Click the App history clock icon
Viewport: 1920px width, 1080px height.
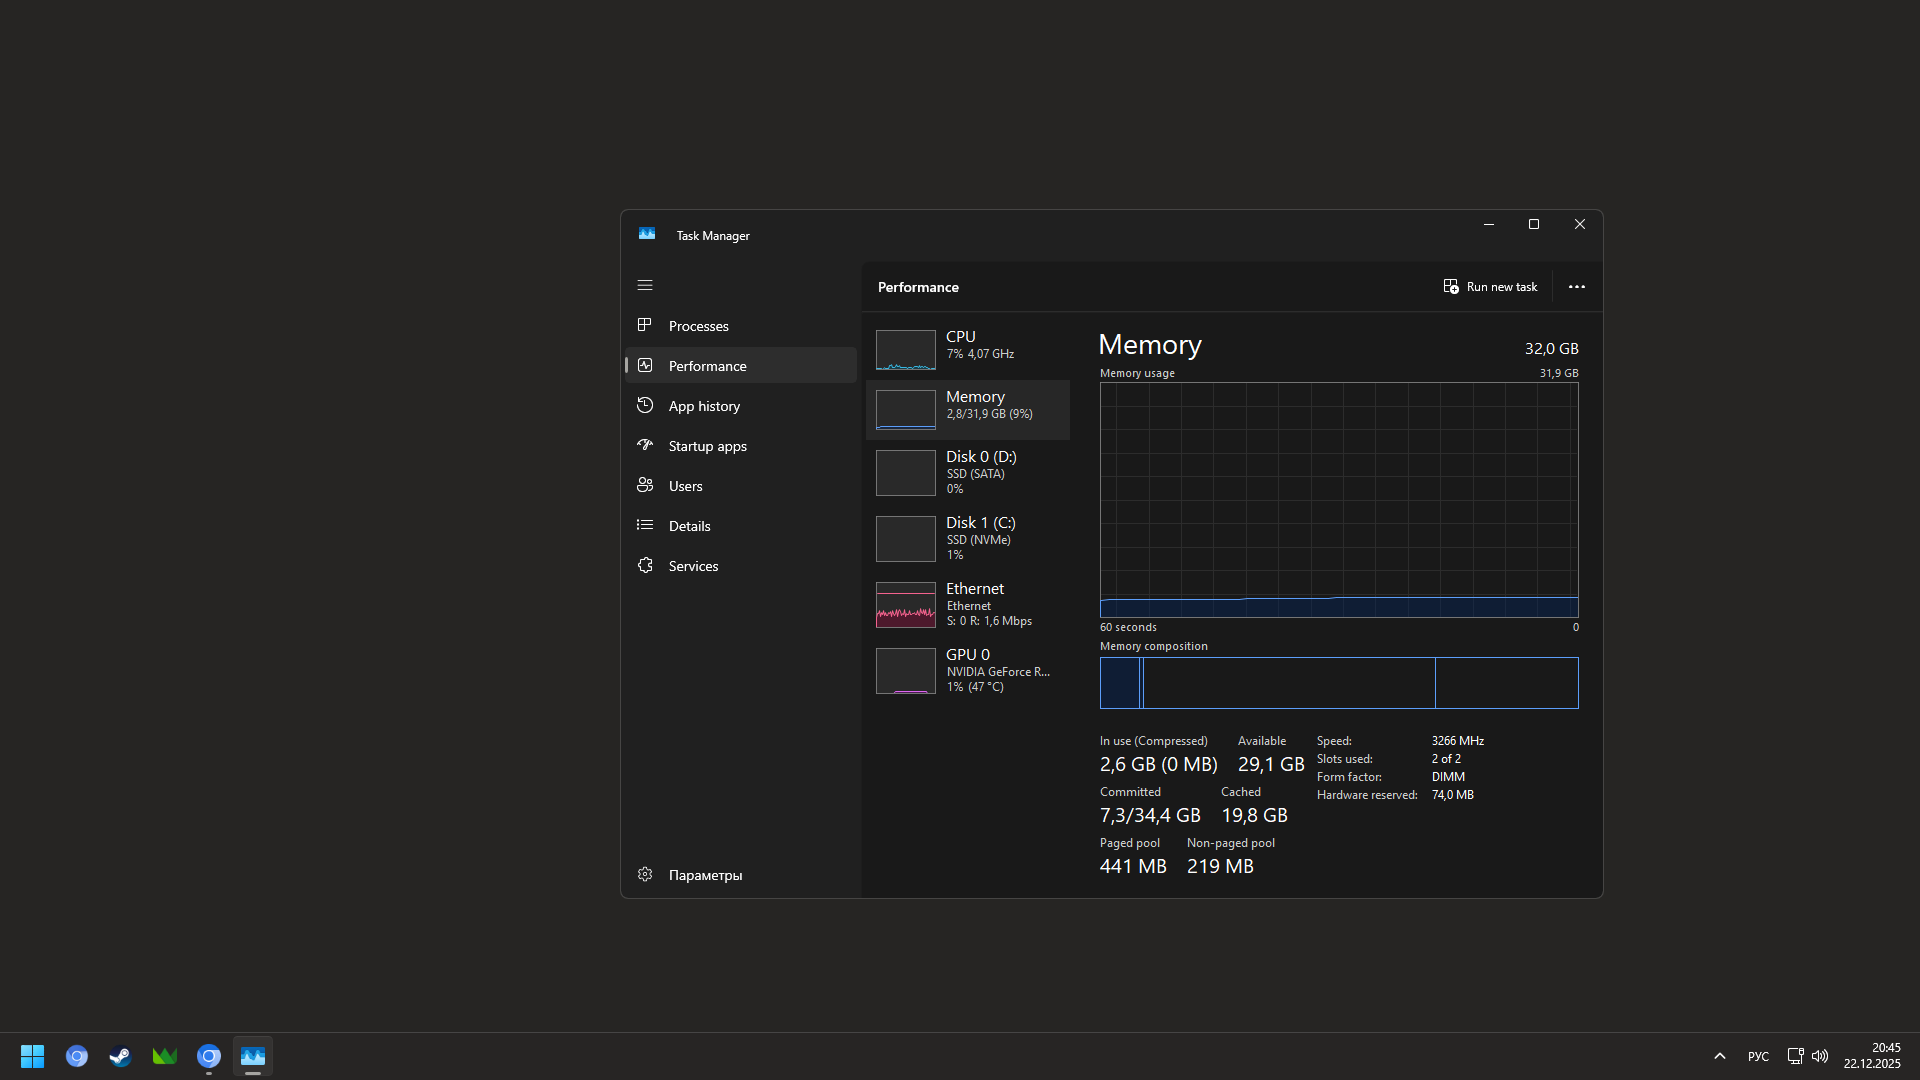pyautogui.click(x=645, y=406)
